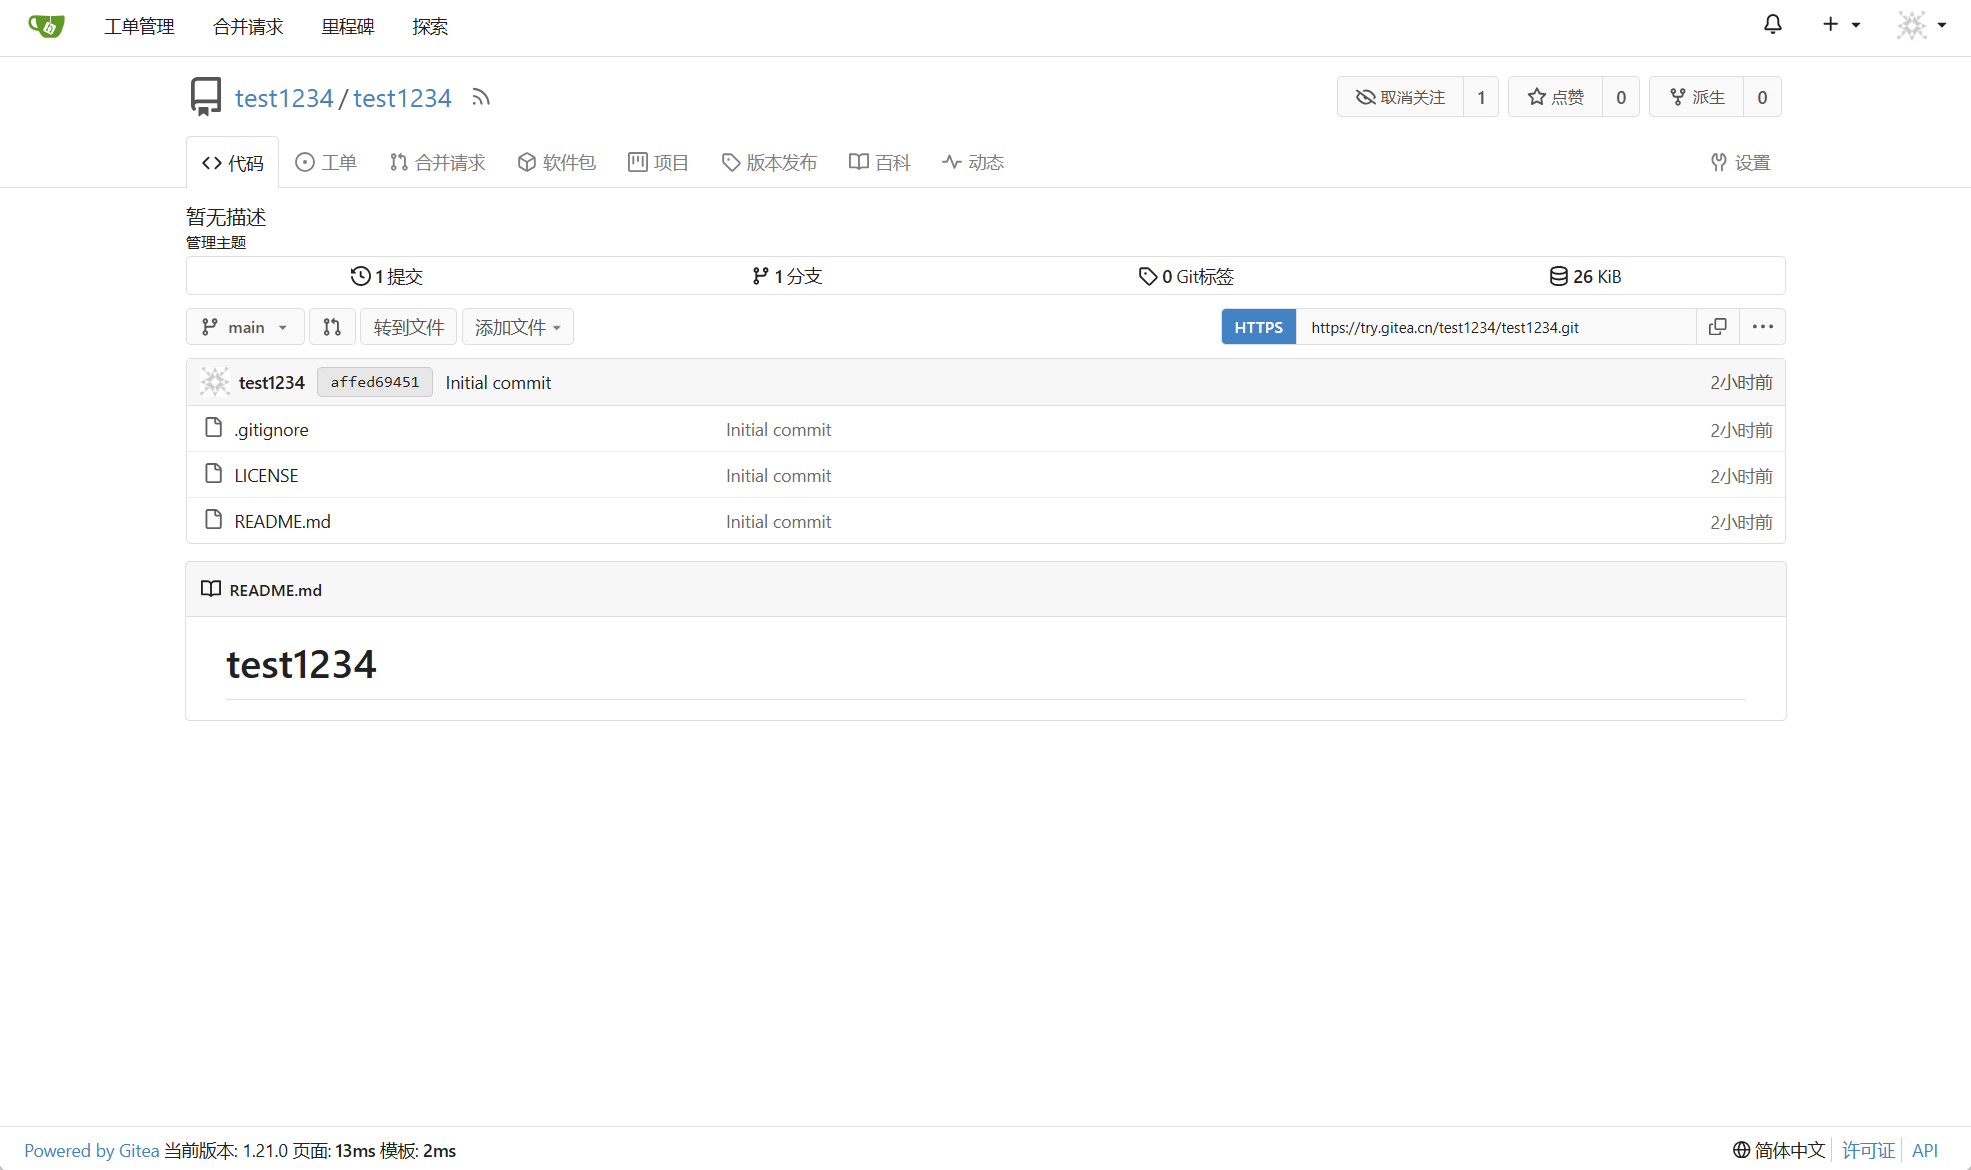1971x1170 pixels.
Task: Click the Go to file button
Action: (x=408, y=327)
